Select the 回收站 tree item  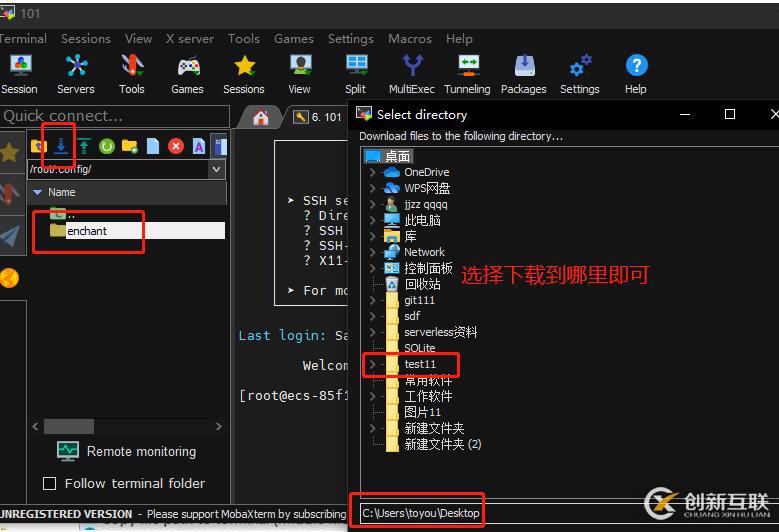pos(413,284)
